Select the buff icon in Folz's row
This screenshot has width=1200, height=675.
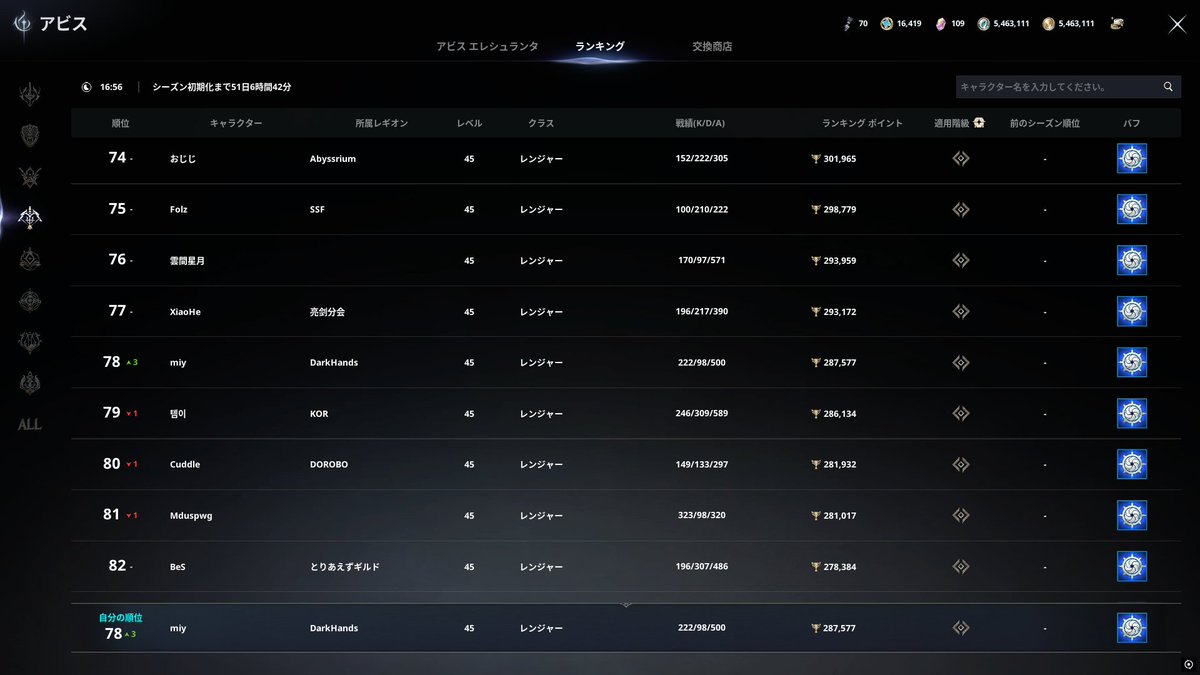1131,209
